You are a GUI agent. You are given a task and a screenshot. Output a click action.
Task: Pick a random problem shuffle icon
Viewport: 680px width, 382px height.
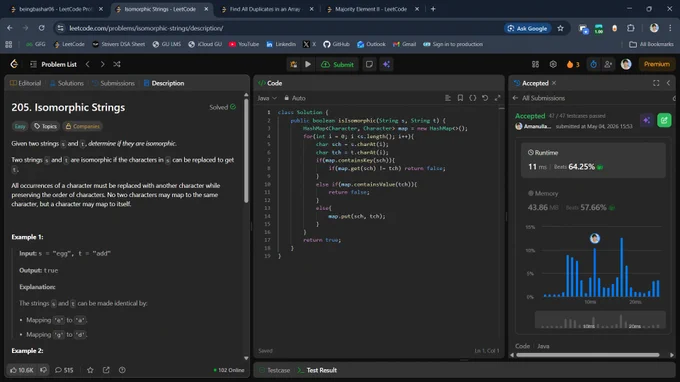click(117, 64)
